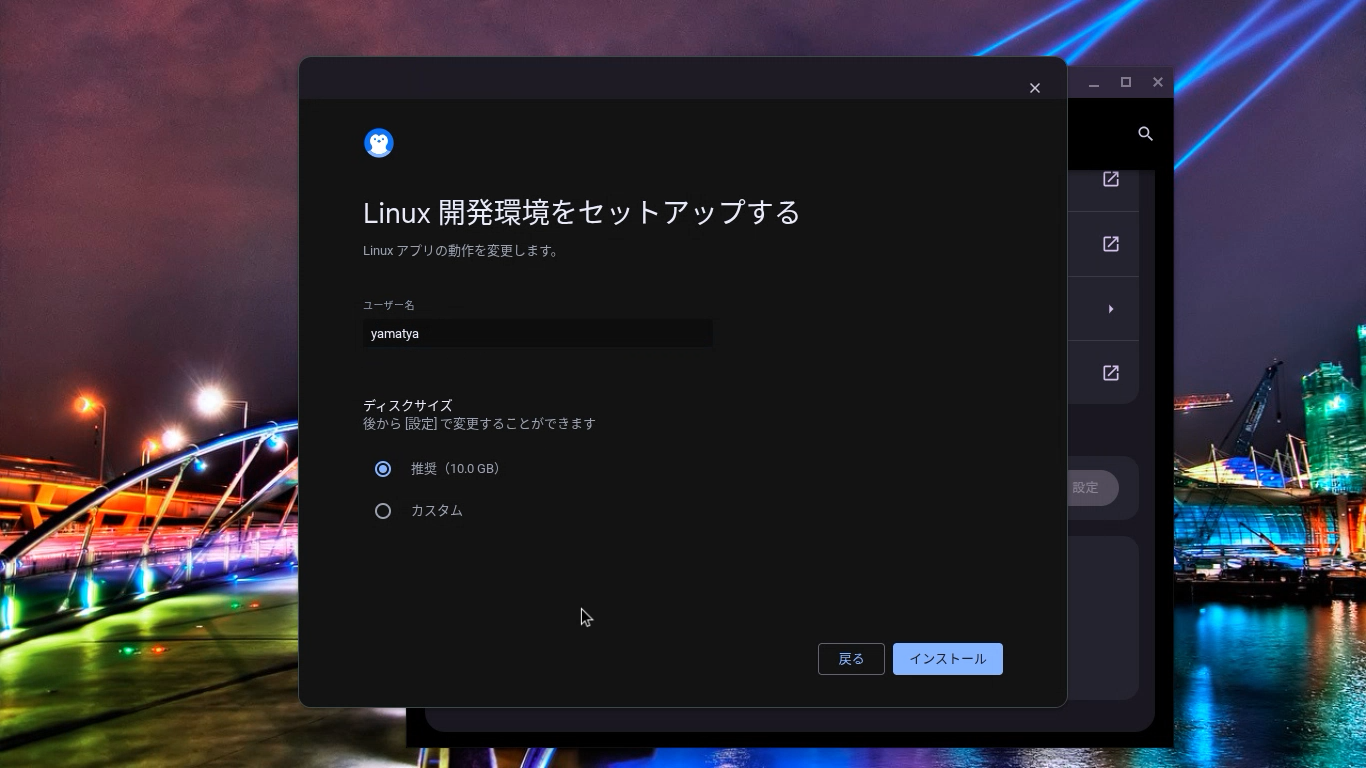Image resolution: width=1366 pixels, height=768 pixels.
Task: Click the penguin Linux logo icon
Action: tap(378, 142)
